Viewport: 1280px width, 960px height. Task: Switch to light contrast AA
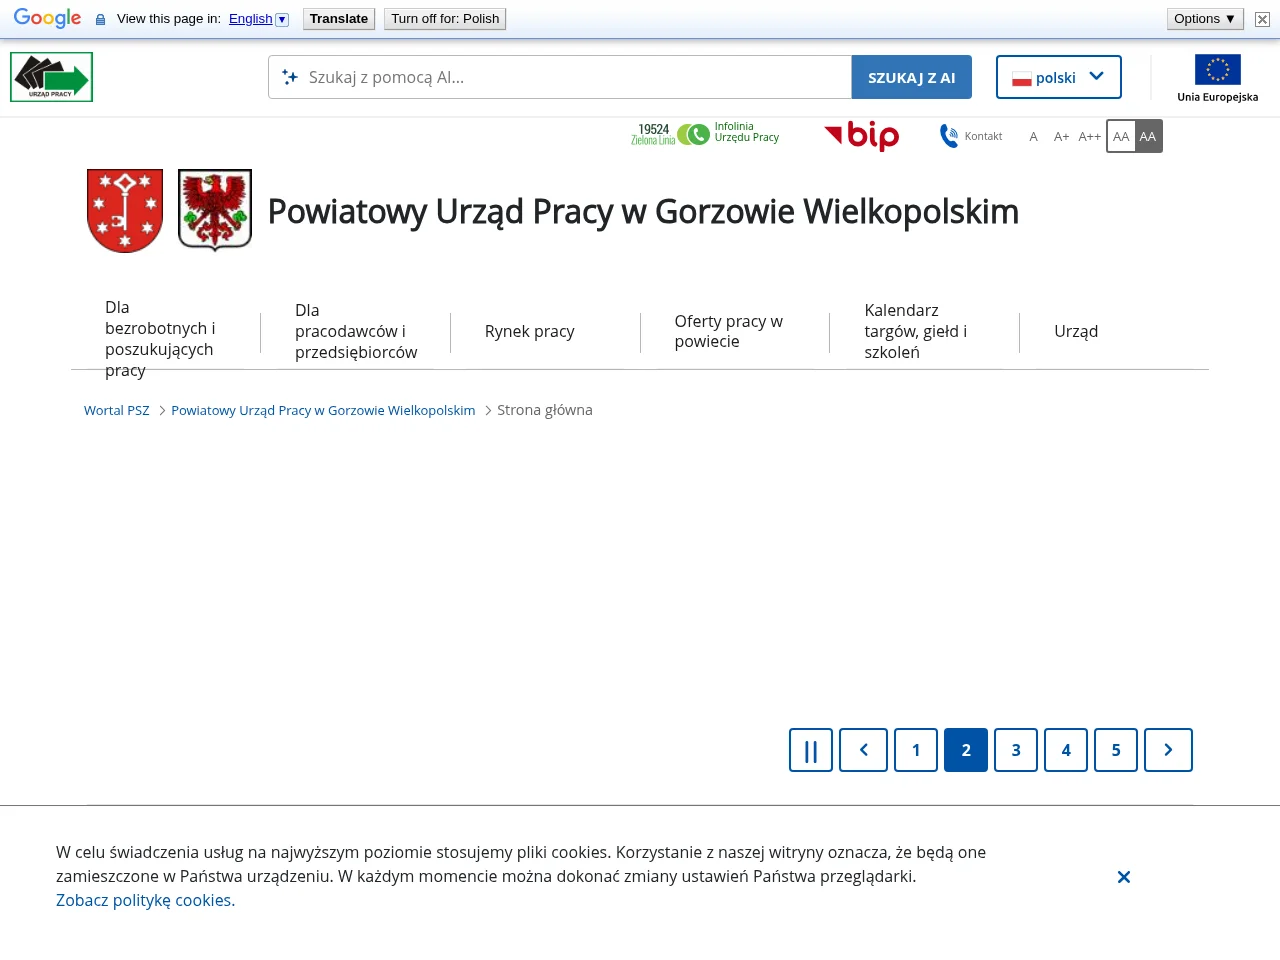point(1121,136)
